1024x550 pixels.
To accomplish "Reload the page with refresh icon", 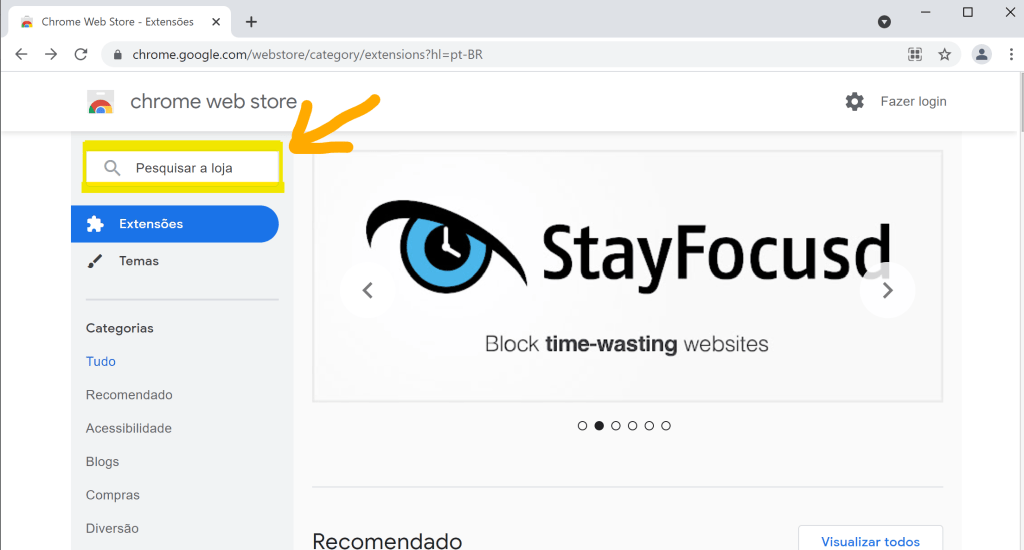I will click(81, 54).
